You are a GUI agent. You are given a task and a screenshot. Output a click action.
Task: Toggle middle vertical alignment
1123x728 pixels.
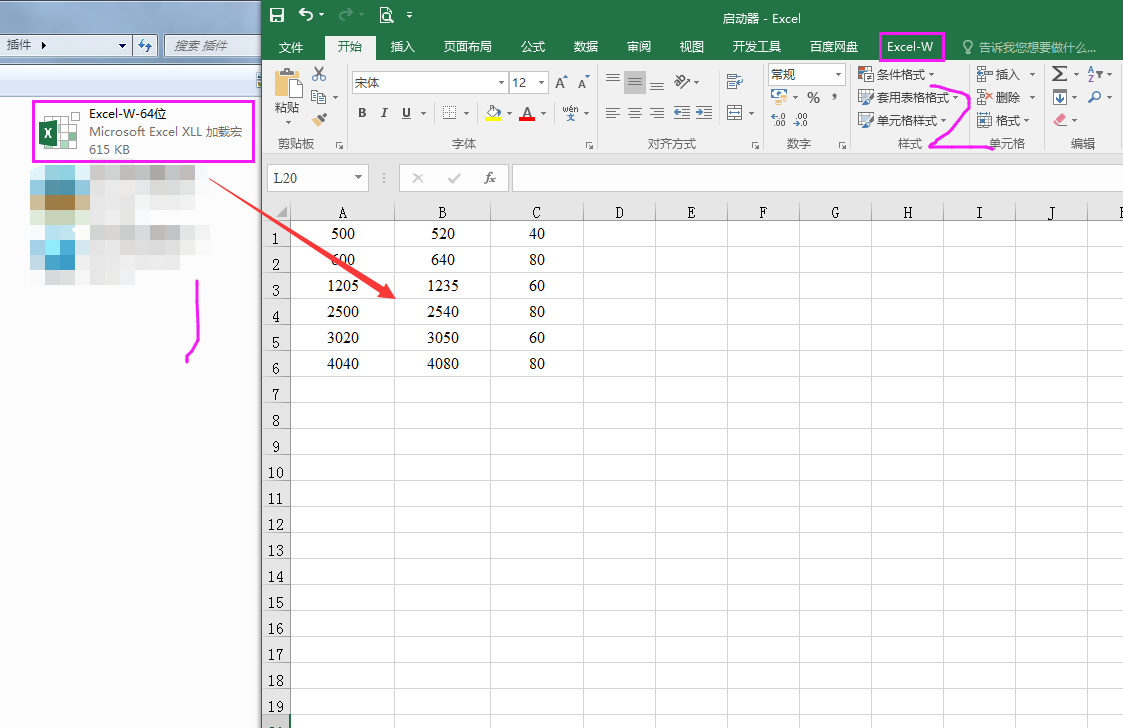coord(635,82)
